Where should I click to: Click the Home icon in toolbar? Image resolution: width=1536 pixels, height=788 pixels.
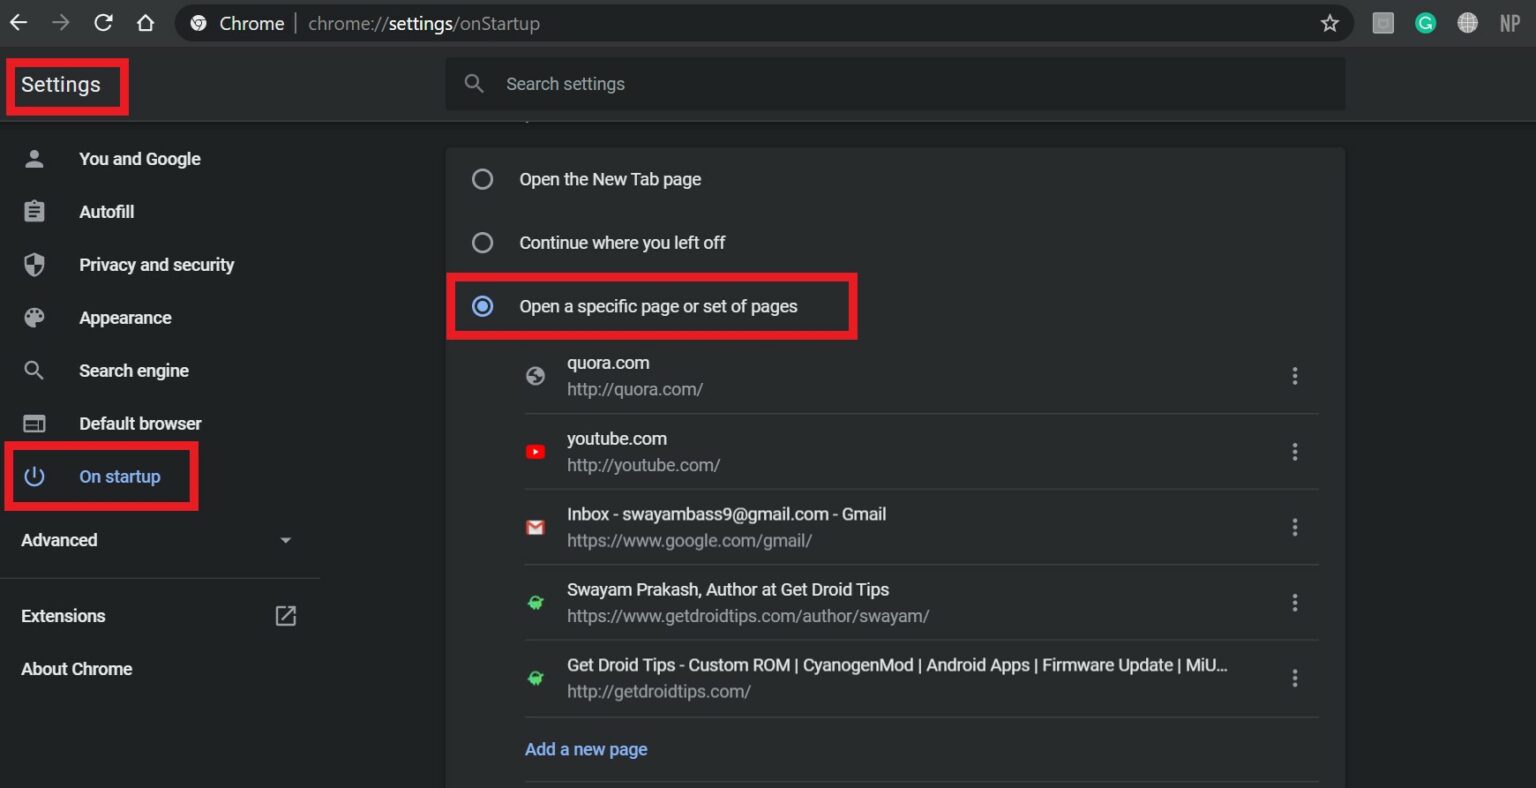146,23
